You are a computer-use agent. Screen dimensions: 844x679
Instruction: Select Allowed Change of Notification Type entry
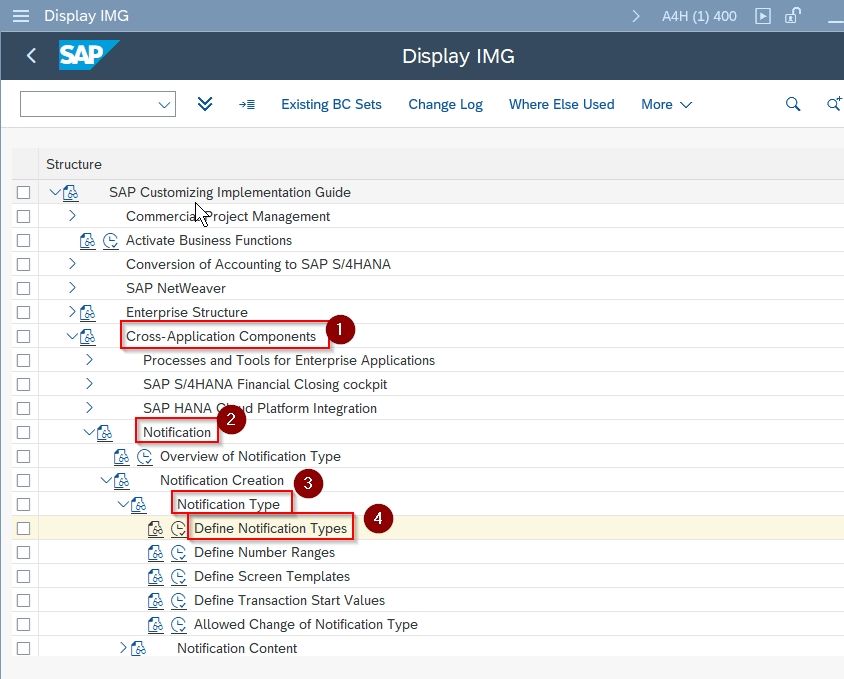pyautogui.click(x=306, y=625)
